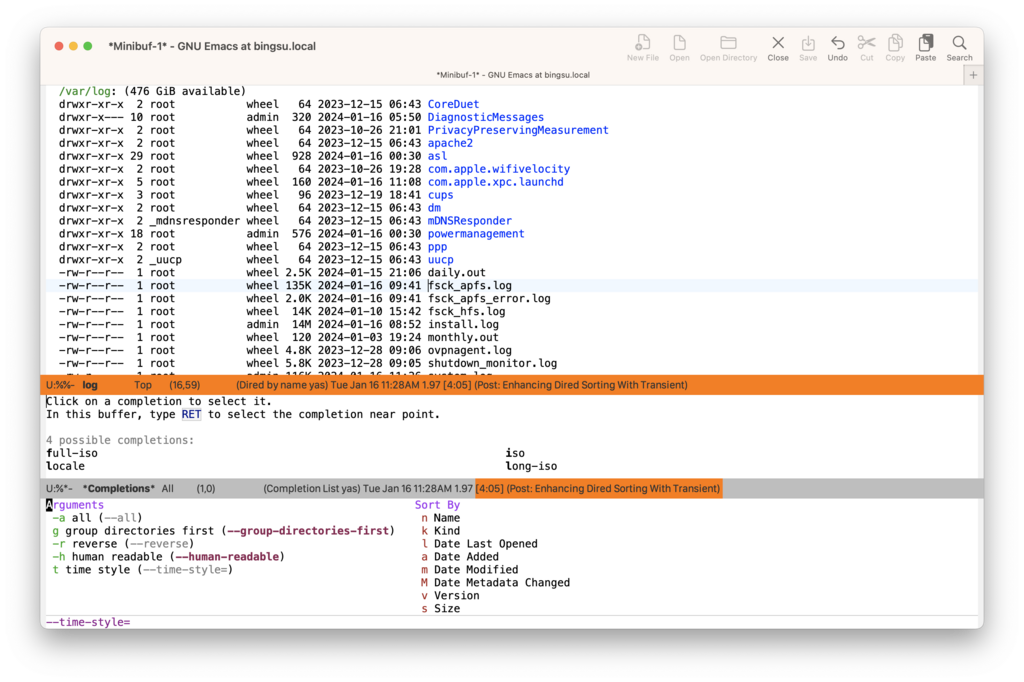Click the monthly.out file entry
This screenshot has height=682, width=1024.
pyautogui.click(x=463, y=338)
